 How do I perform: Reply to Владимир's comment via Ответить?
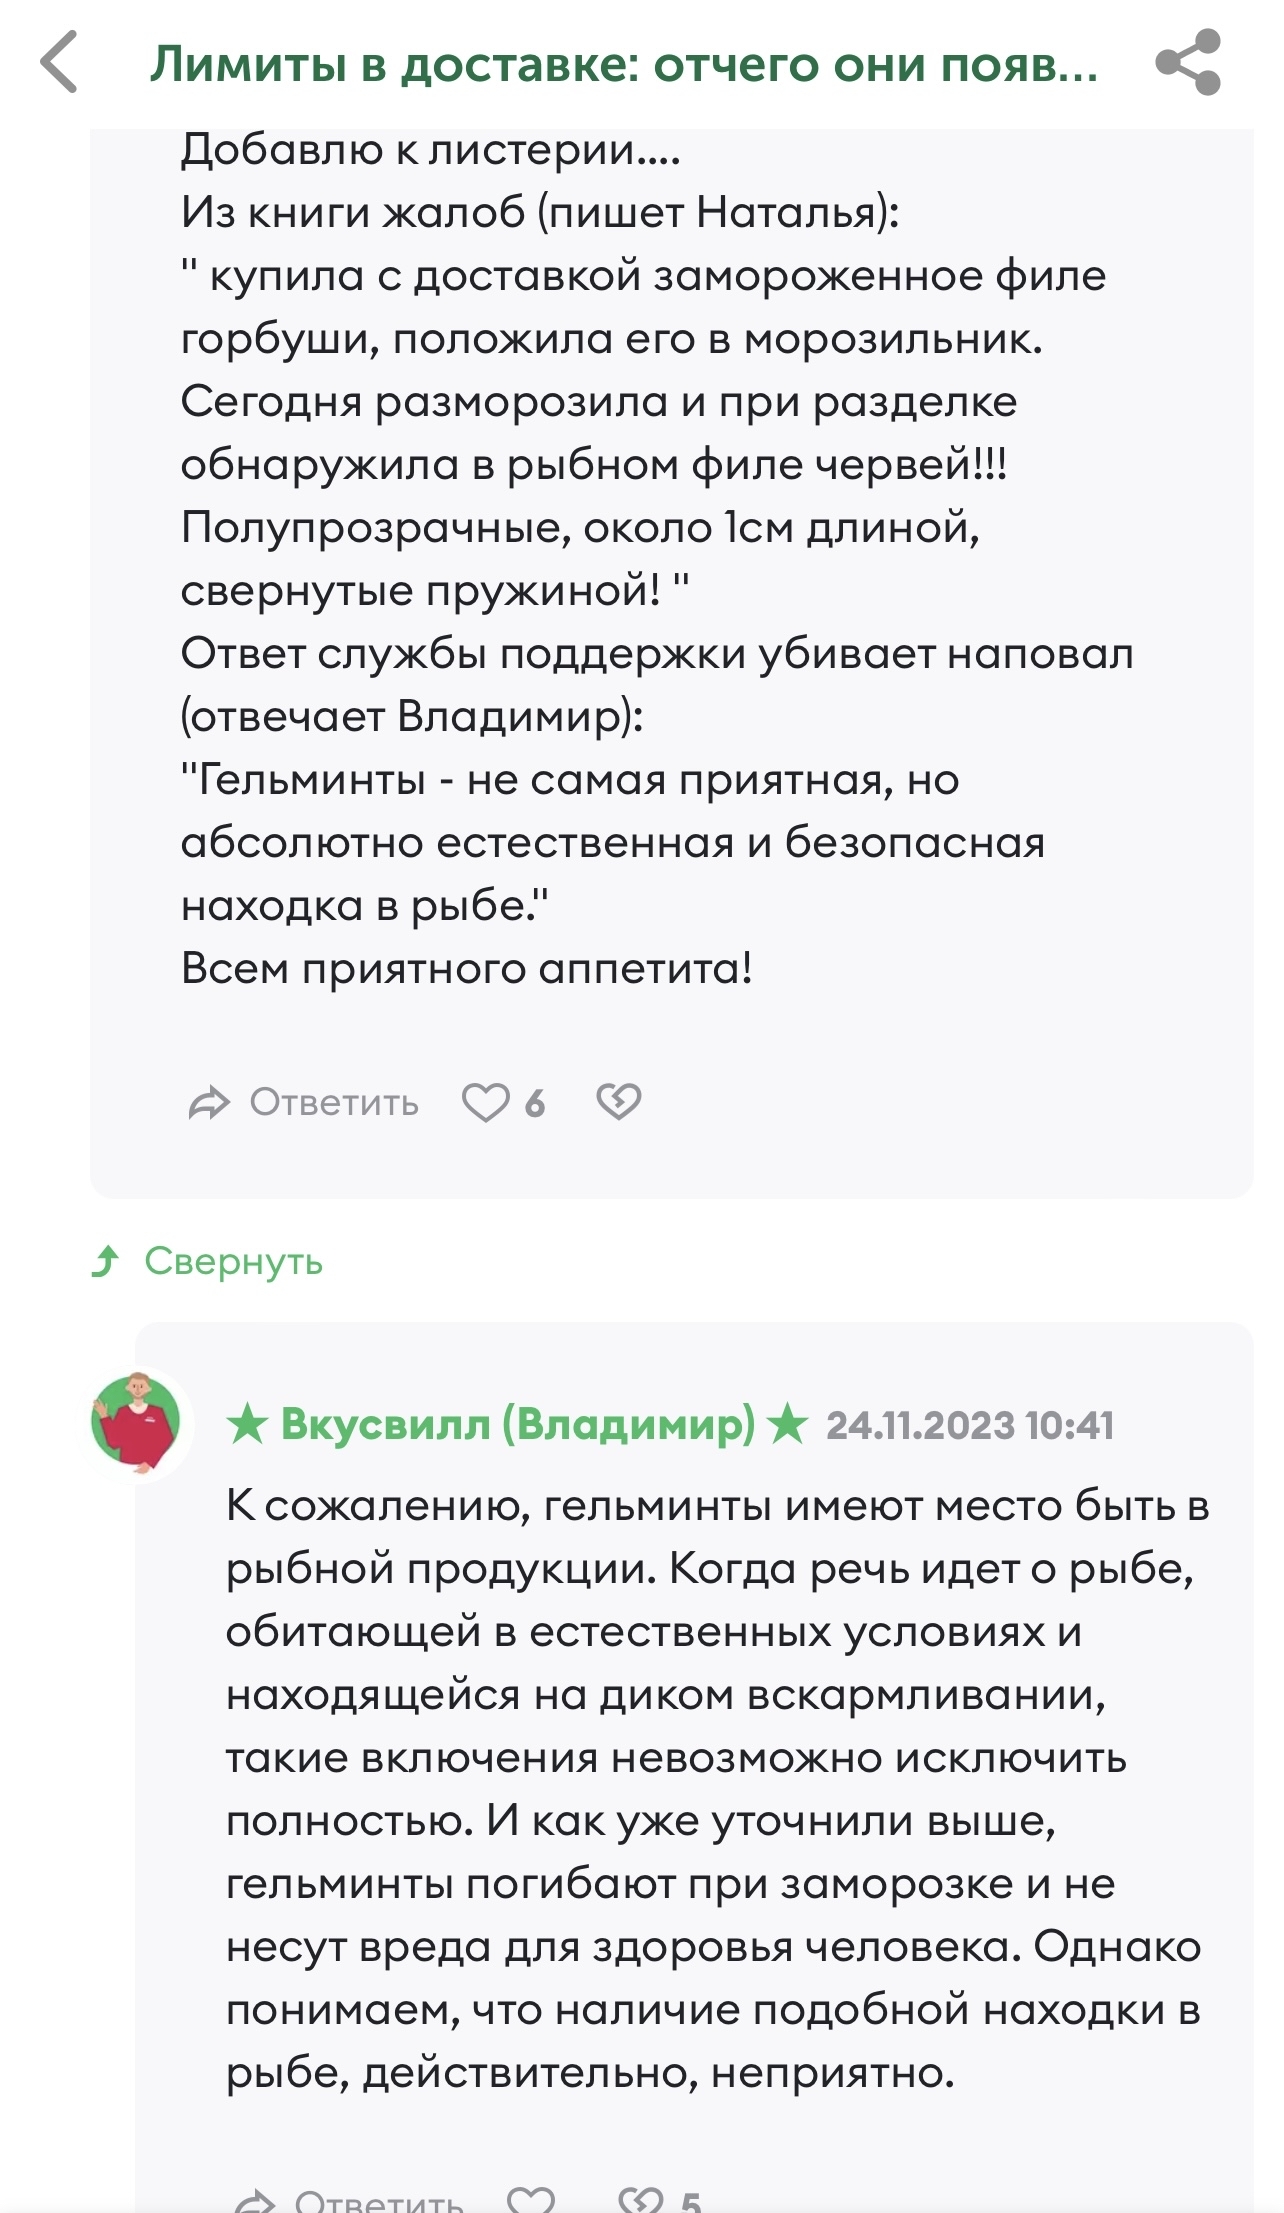pos(378,2200)
